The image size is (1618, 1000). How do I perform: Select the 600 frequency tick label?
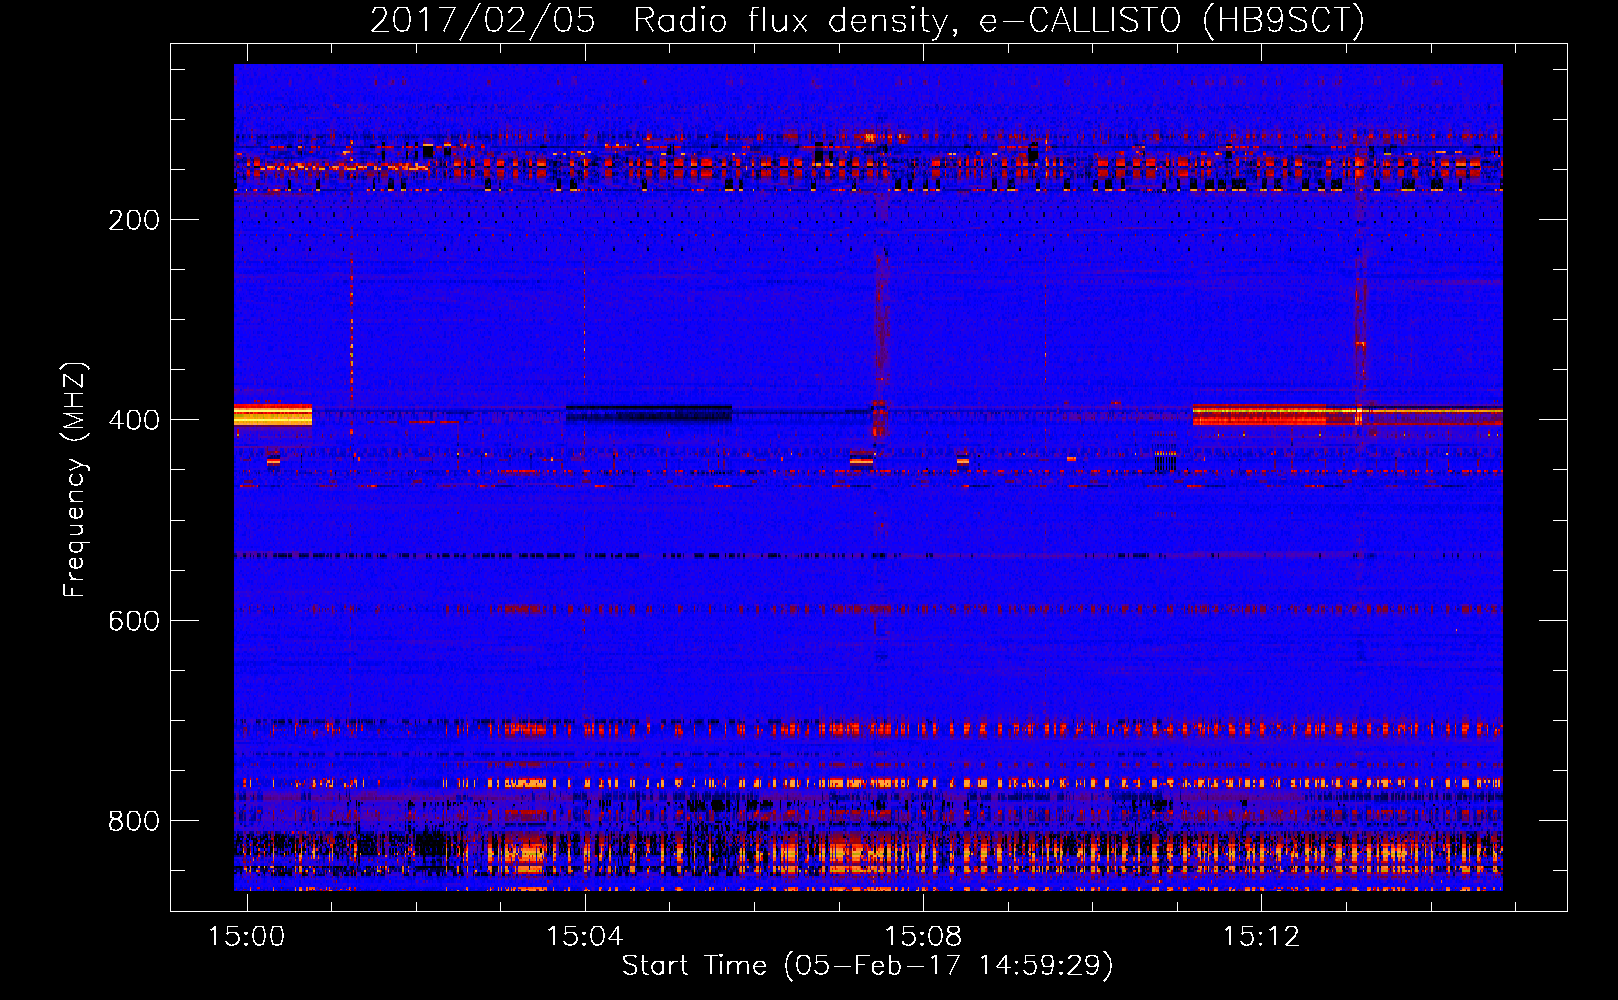point(134,621)
